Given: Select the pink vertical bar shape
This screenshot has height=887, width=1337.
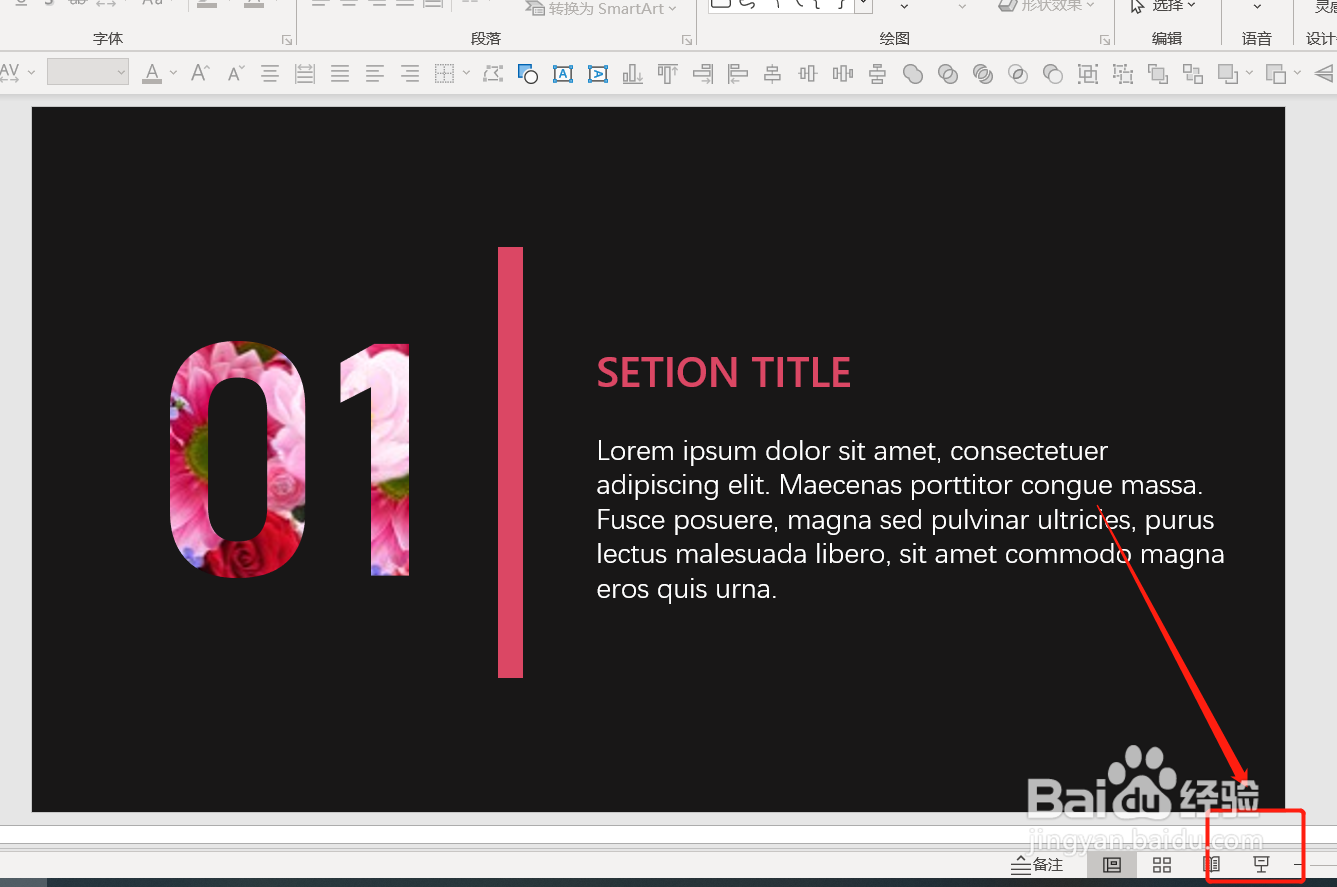Looking at the screenshot, I should (x=510, y=462).
